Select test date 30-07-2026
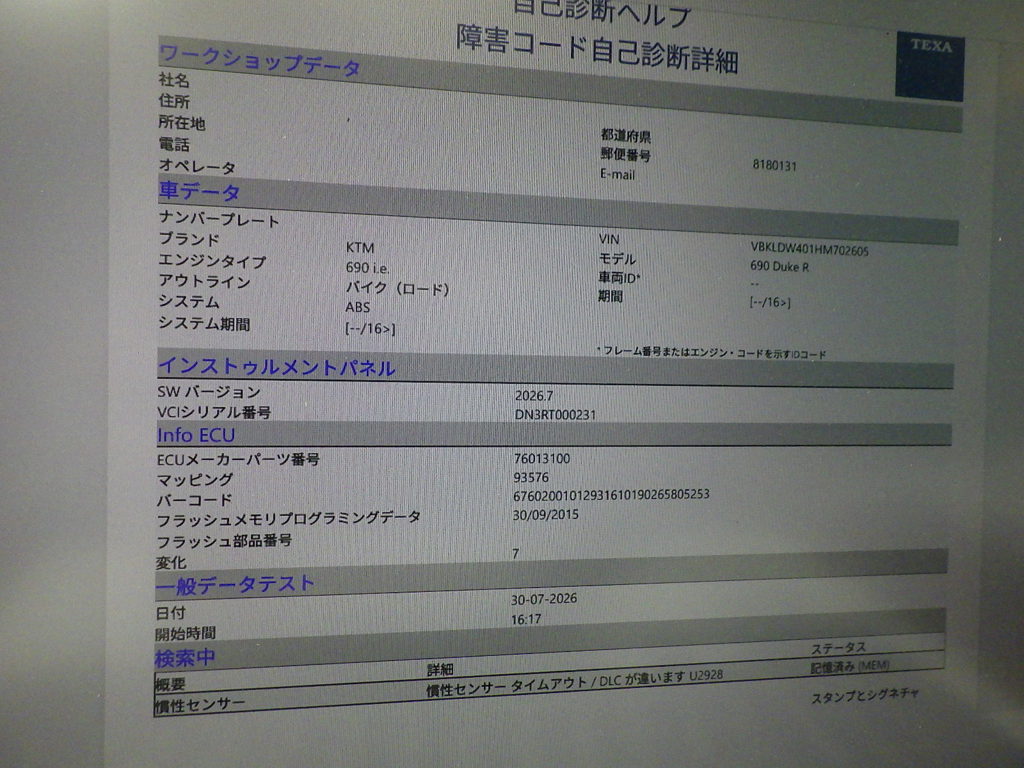Screen dimensions: 1024x768 tap(543, 599)
